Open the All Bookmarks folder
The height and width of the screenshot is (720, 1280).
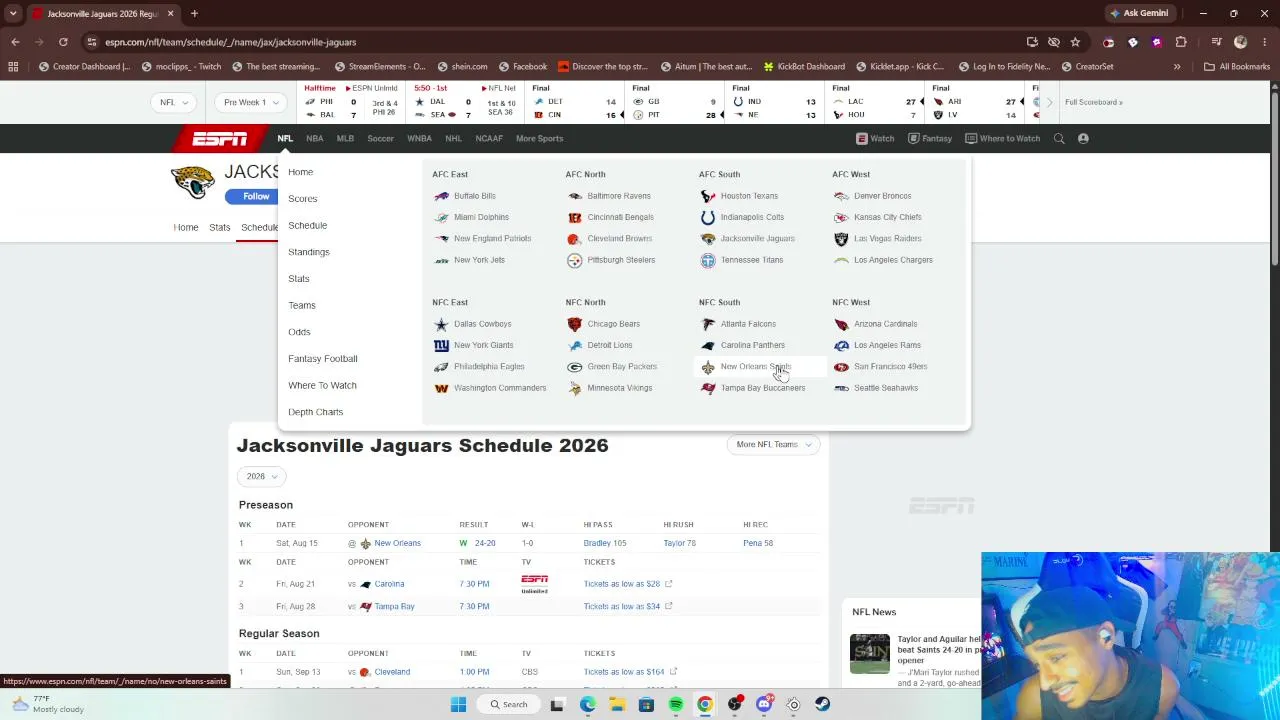click(x=1237, y=67)
